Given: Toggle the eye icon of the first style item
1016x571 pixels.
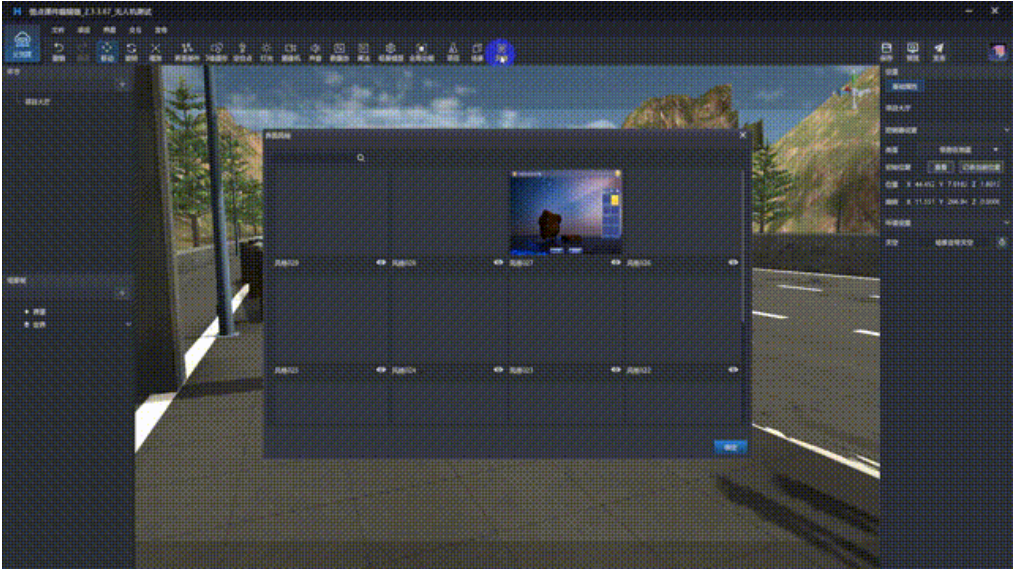Looking at the screenshot, I should tap(380, 263).
